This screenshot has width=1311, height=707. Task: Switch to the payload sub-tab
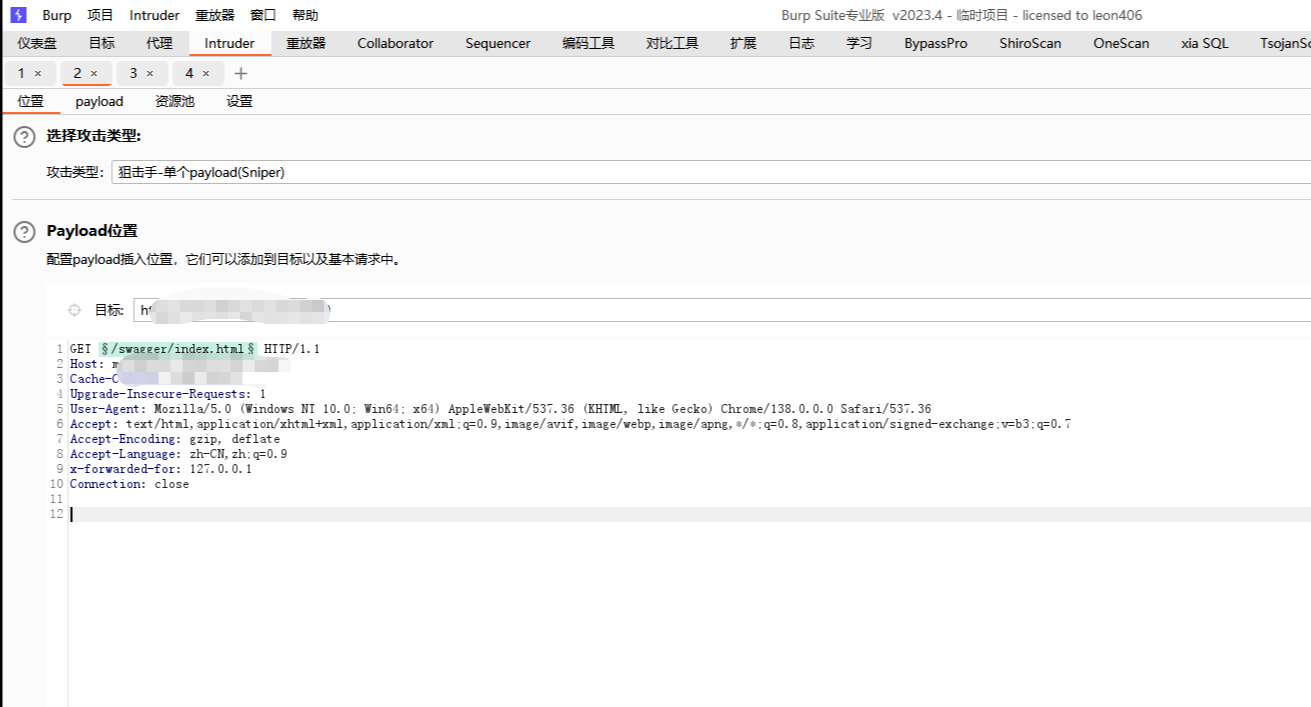tap(99, 101)
